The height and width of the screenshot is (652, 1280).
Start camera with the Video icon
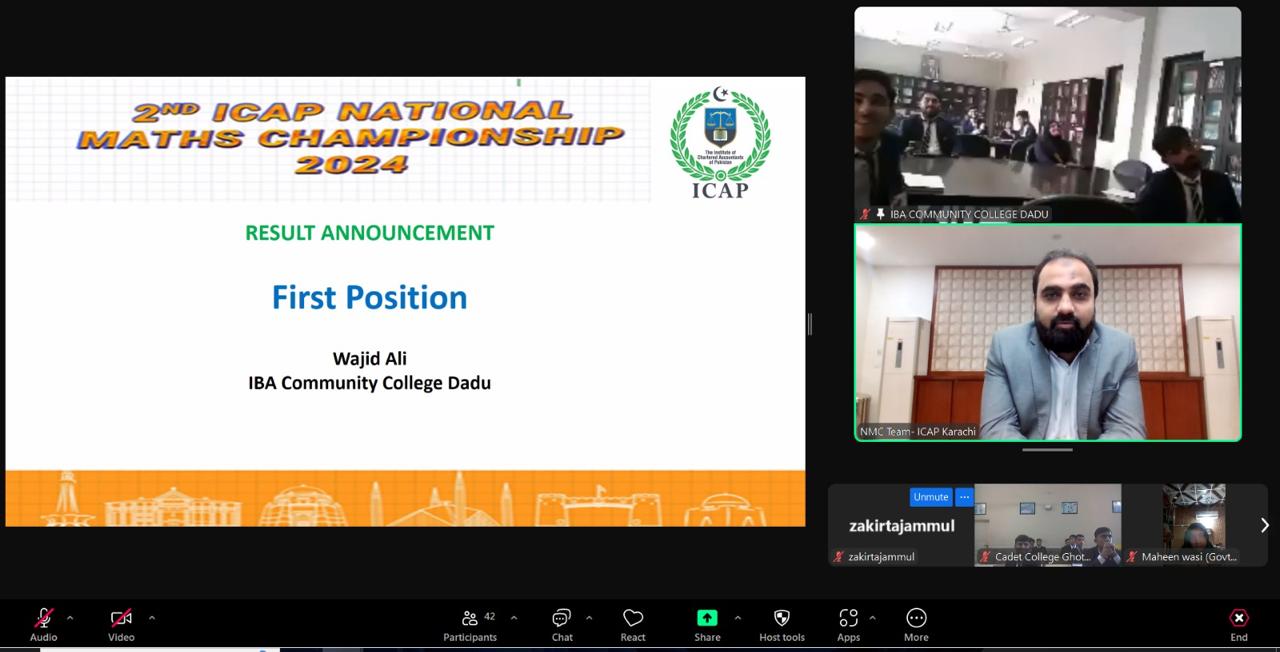121,618
